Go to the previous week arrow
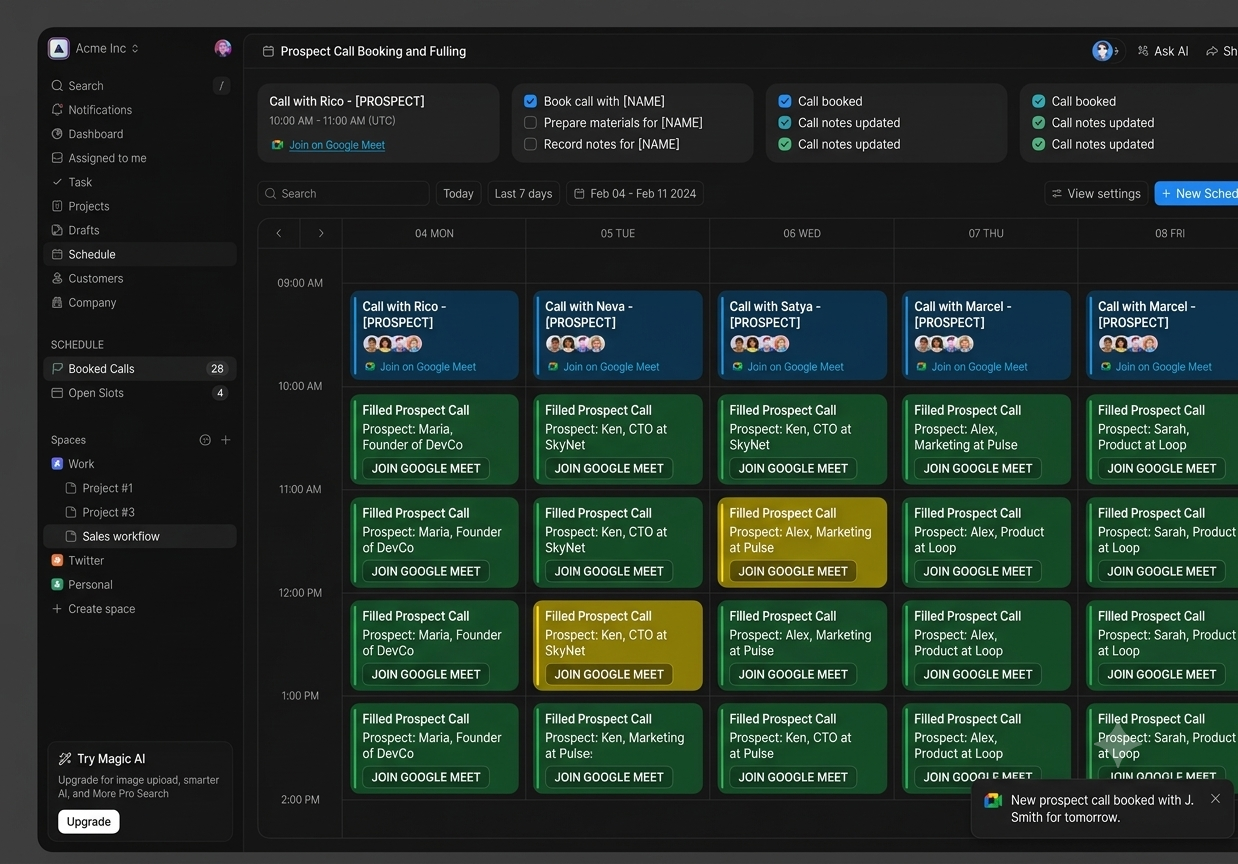The width and height of the screenshot is (1238, 864). point(279,233)
